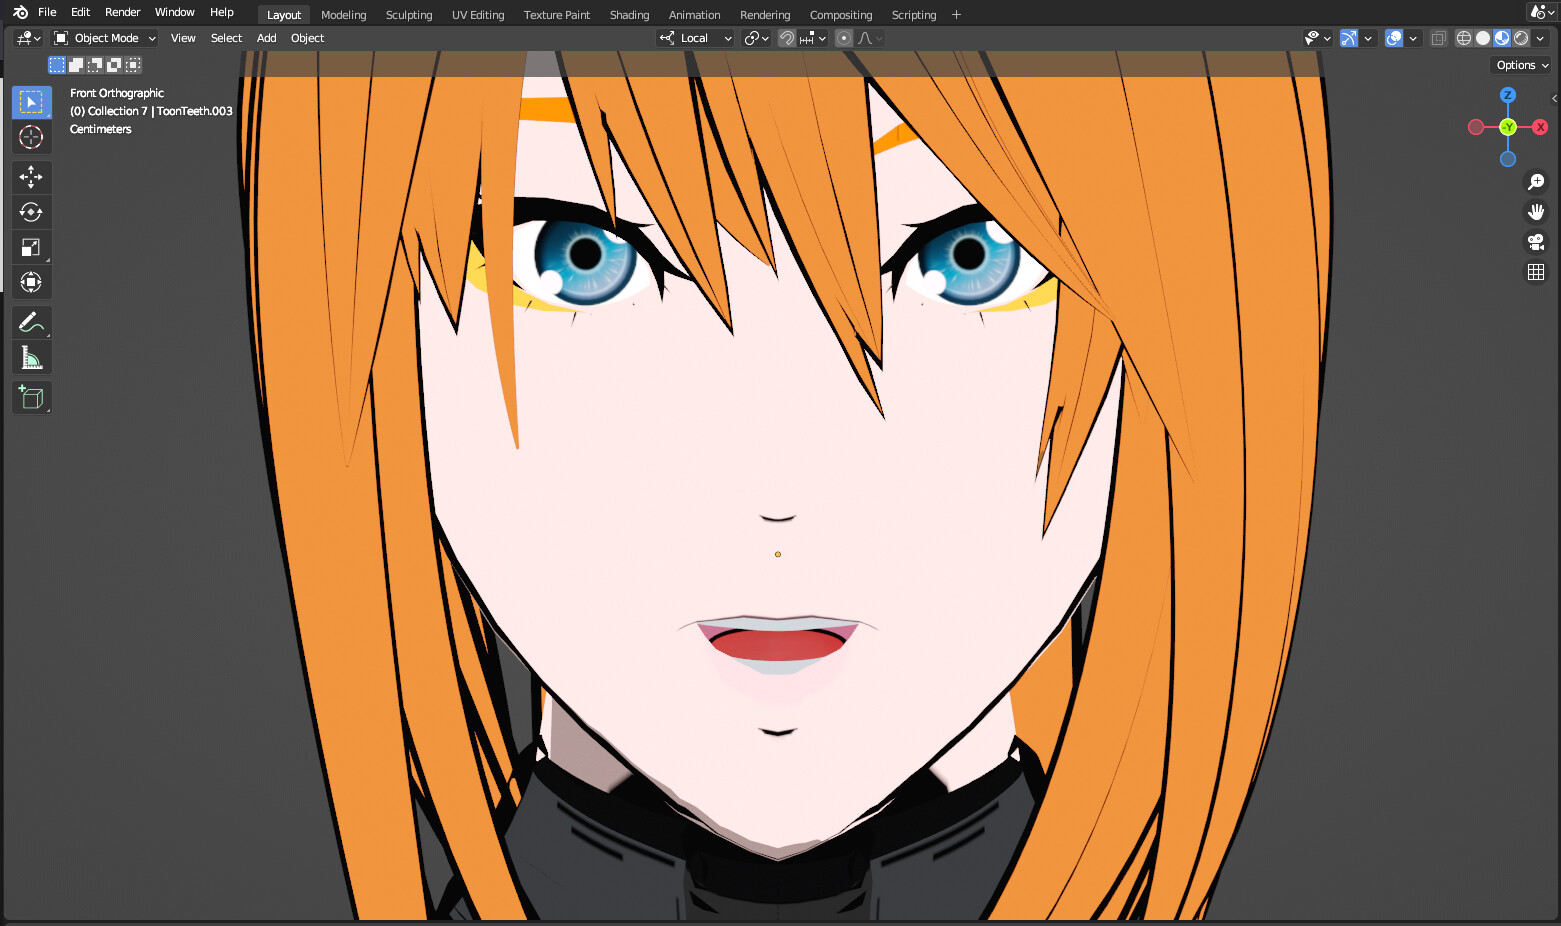Screen dimensions: 1561x926
Task: Open the Transform Pivot Point dropdown
Action: pyautogui.click(x=757, y=38)
